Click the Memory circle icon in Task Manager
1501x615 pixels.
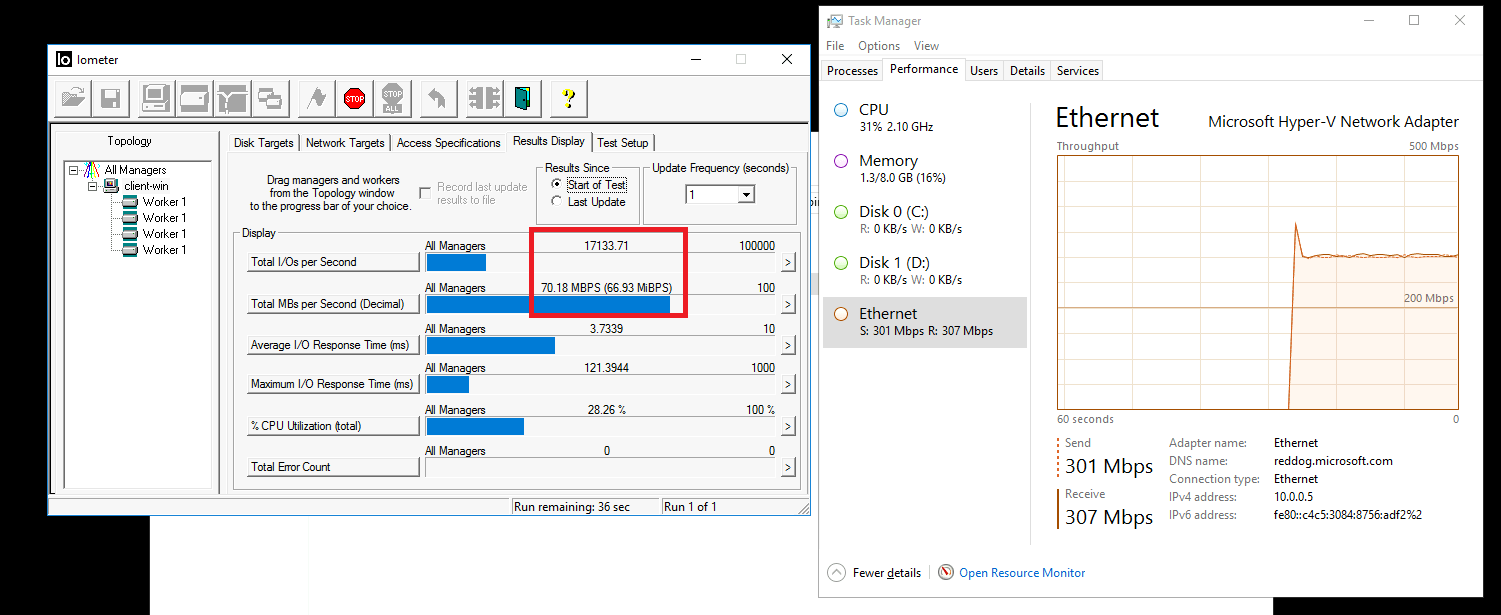tap(841, 161)
